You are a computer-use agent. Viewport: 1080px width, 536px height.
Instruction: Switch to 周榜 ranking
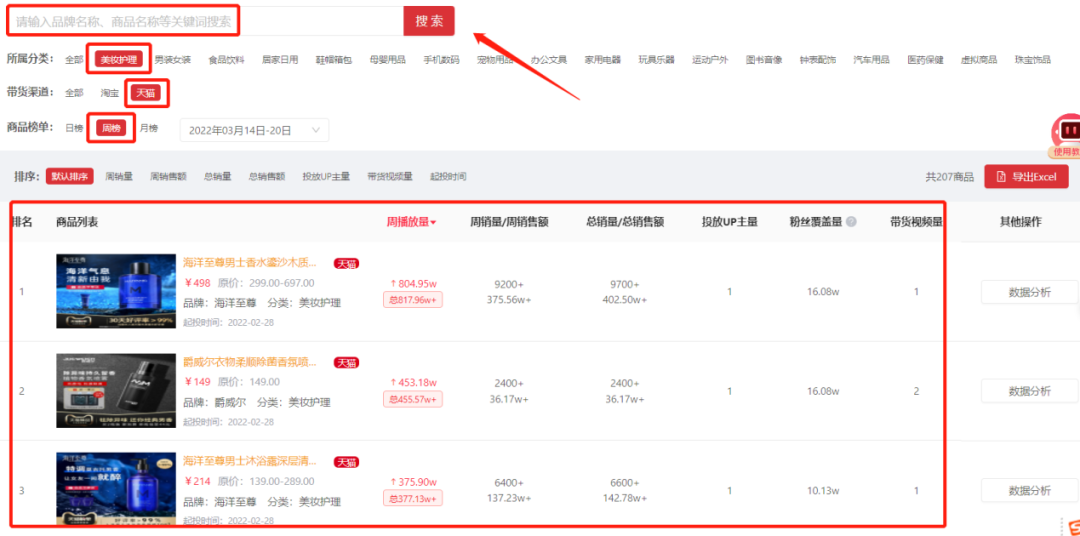coord(111,128)
